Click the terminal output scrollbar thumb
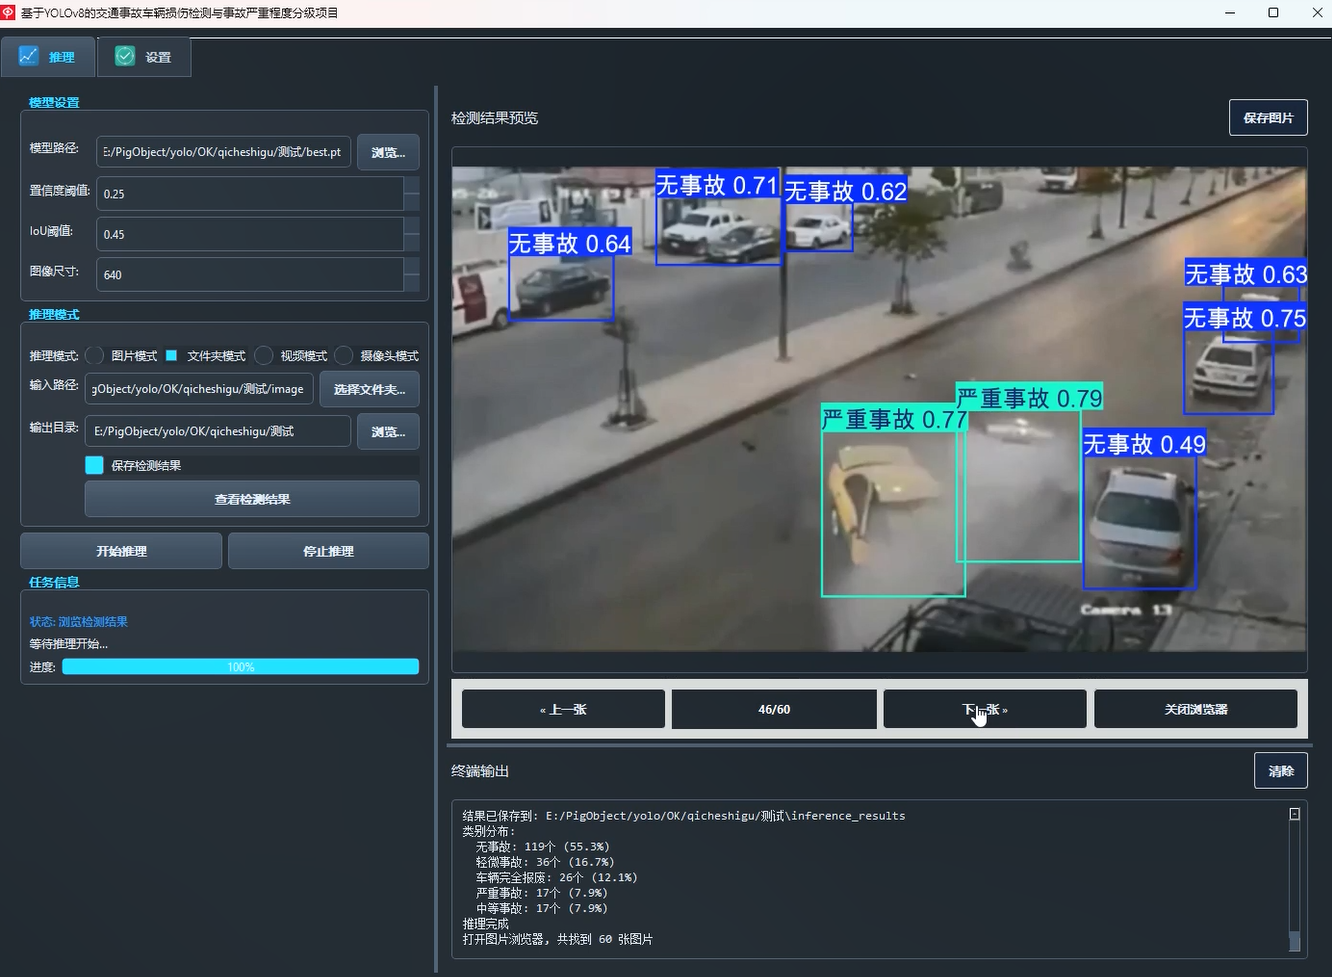 (x=1294, y=941)
